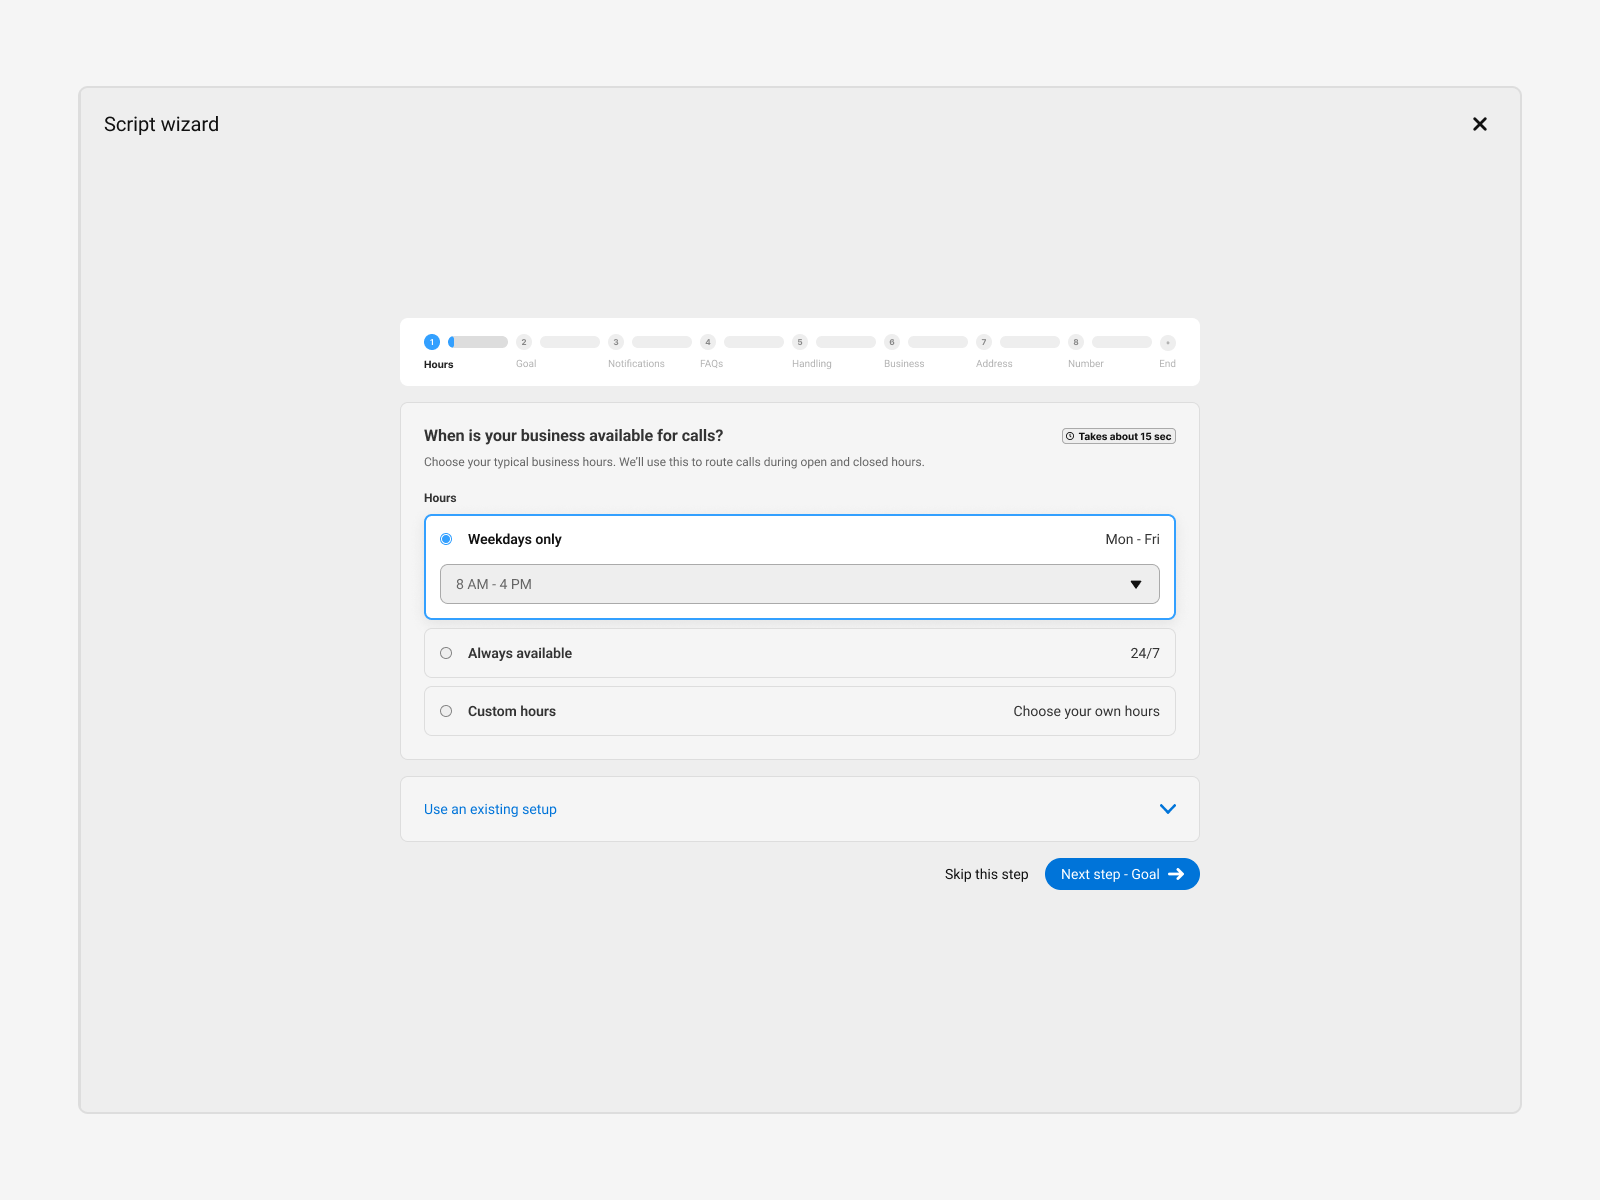The height and width of the screenshot is (1200, 1600).
Task: Open the 8 AM - 4 PM hours dropdown
Action: (800, 584)
